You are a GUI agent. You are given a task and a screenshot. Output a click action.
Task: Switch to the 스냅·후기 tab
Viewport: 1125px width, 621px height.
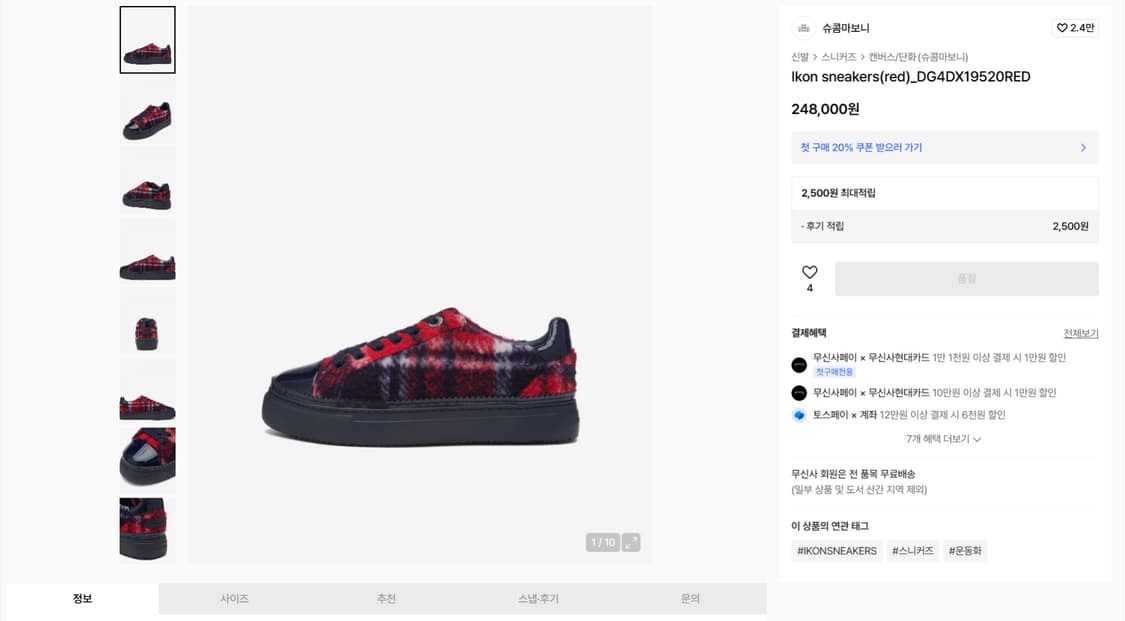coord(538,599)
